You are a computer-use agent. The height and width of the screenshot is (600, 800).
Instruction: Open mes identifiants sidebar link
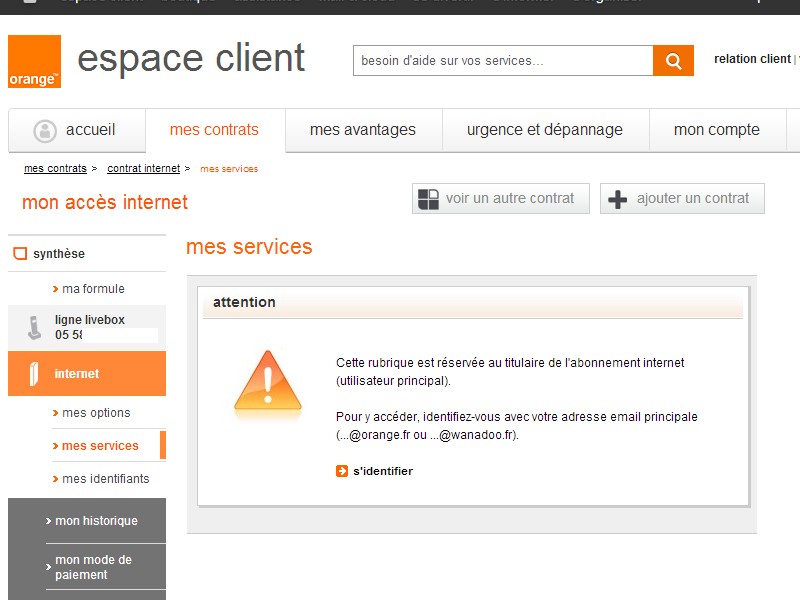point(106,479)
